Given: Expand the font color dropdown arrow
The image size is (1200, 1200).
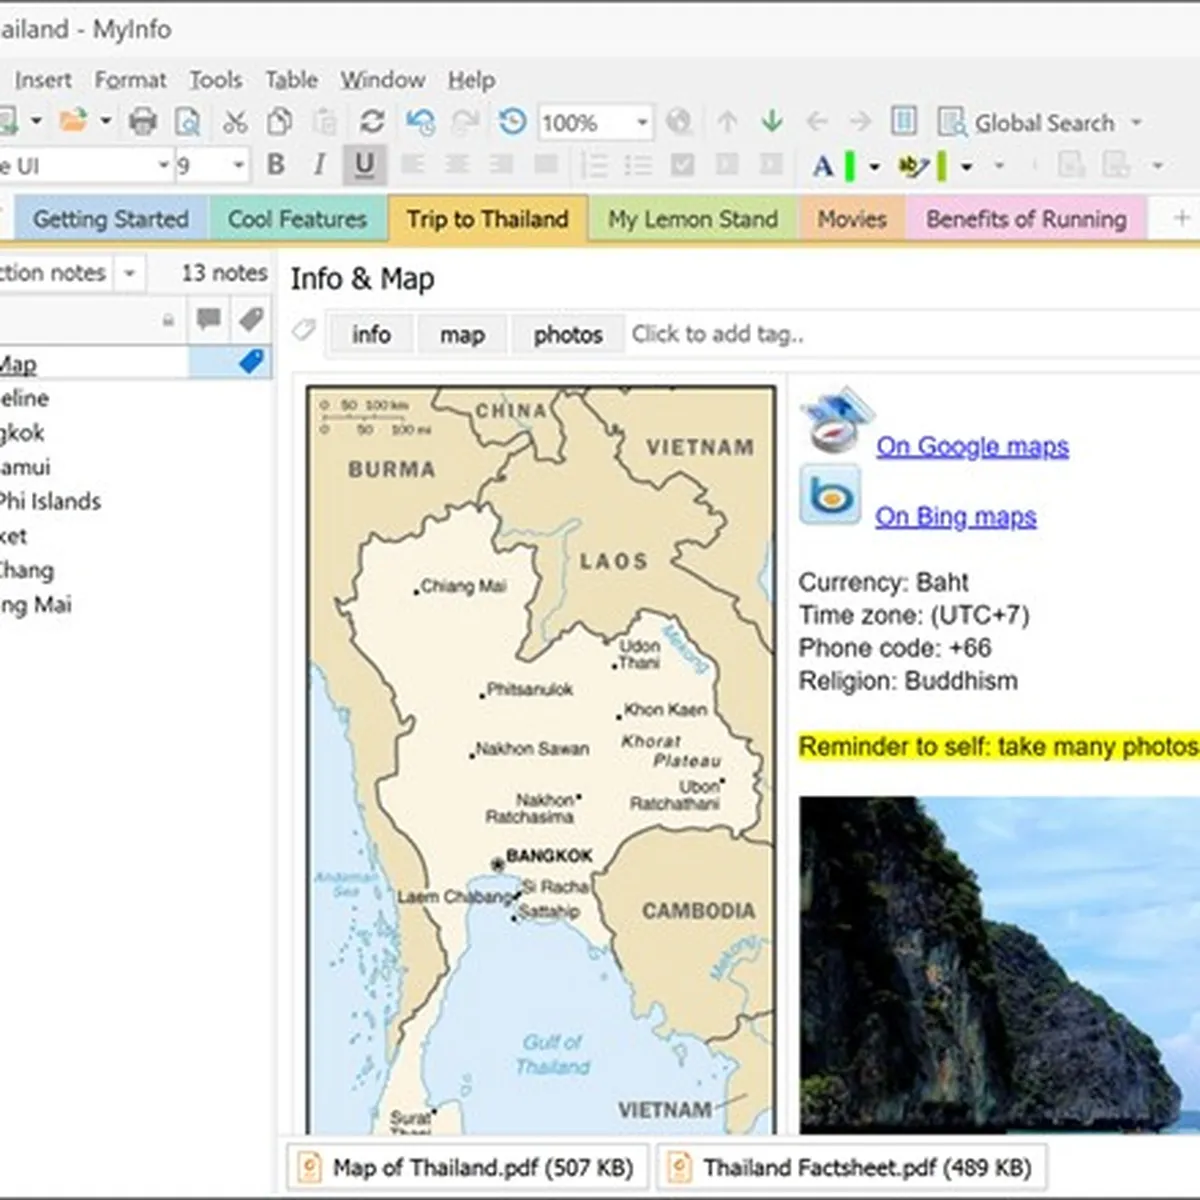Looking at the screenshot, I should coord(874,166).
